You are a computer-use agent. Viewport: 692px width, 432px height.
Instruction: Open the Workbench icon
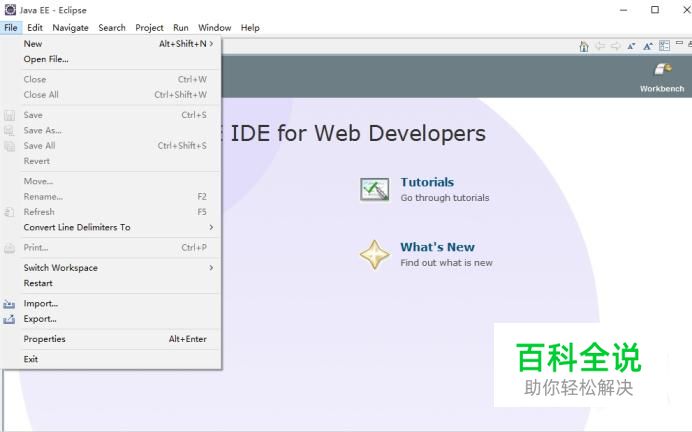(x=662, y=69)
